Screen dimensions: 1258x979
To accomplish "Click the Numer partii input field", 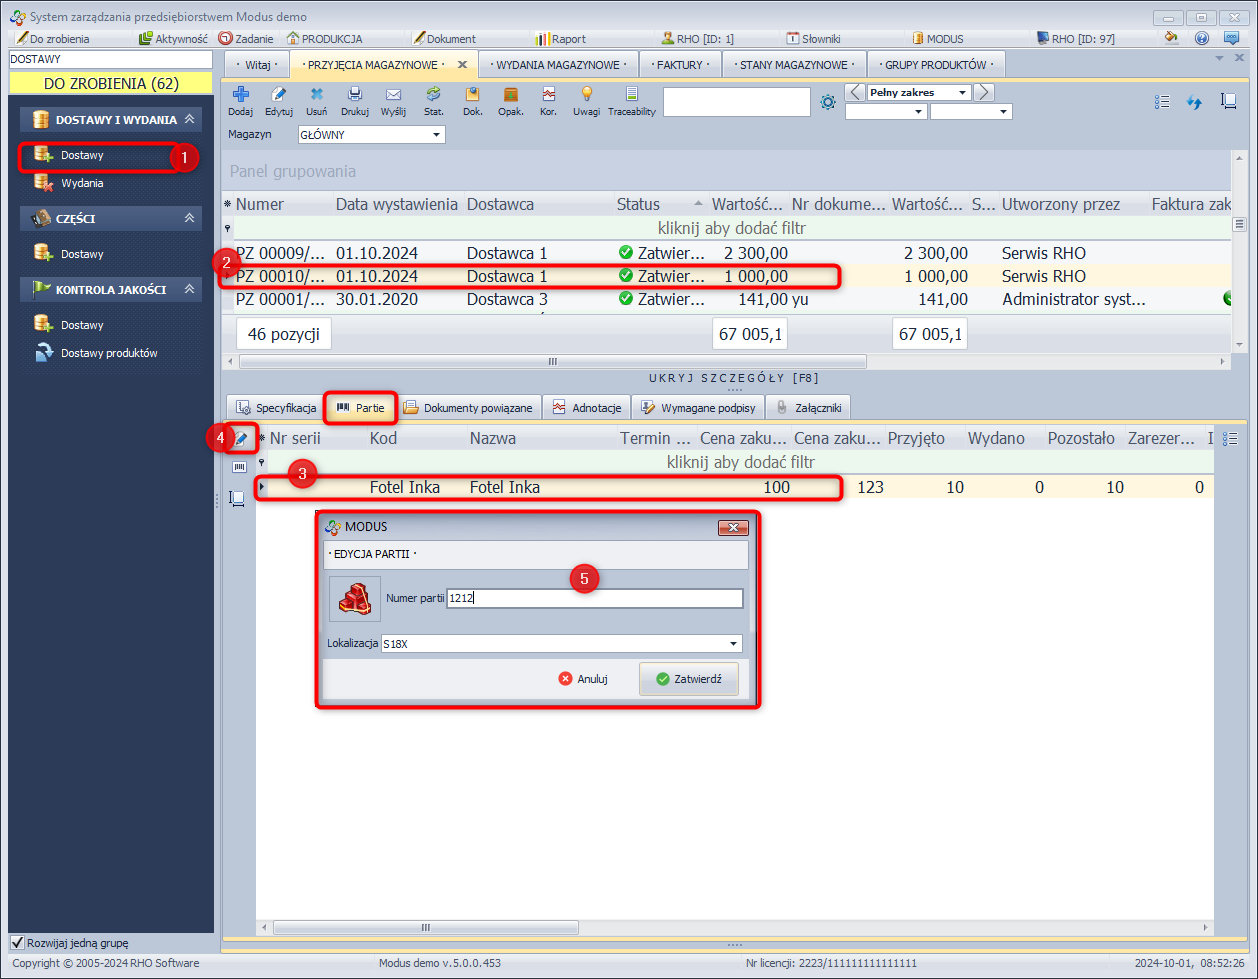I will [594, 598].
